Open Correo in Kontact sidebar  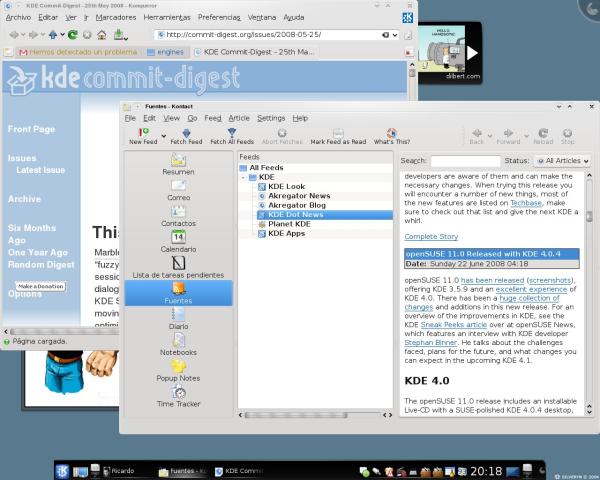point(178,190)
